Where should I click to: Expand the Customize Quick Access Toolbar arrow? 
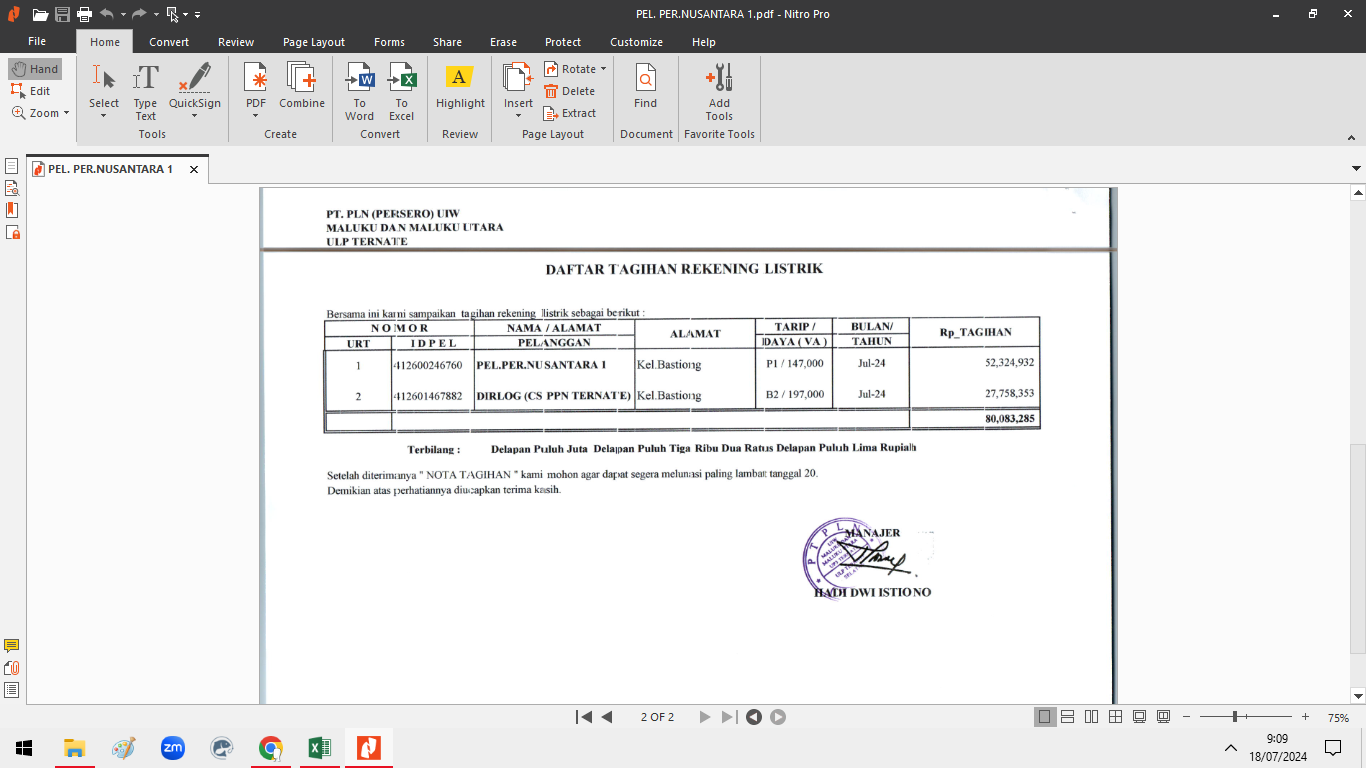pos(197,15)
